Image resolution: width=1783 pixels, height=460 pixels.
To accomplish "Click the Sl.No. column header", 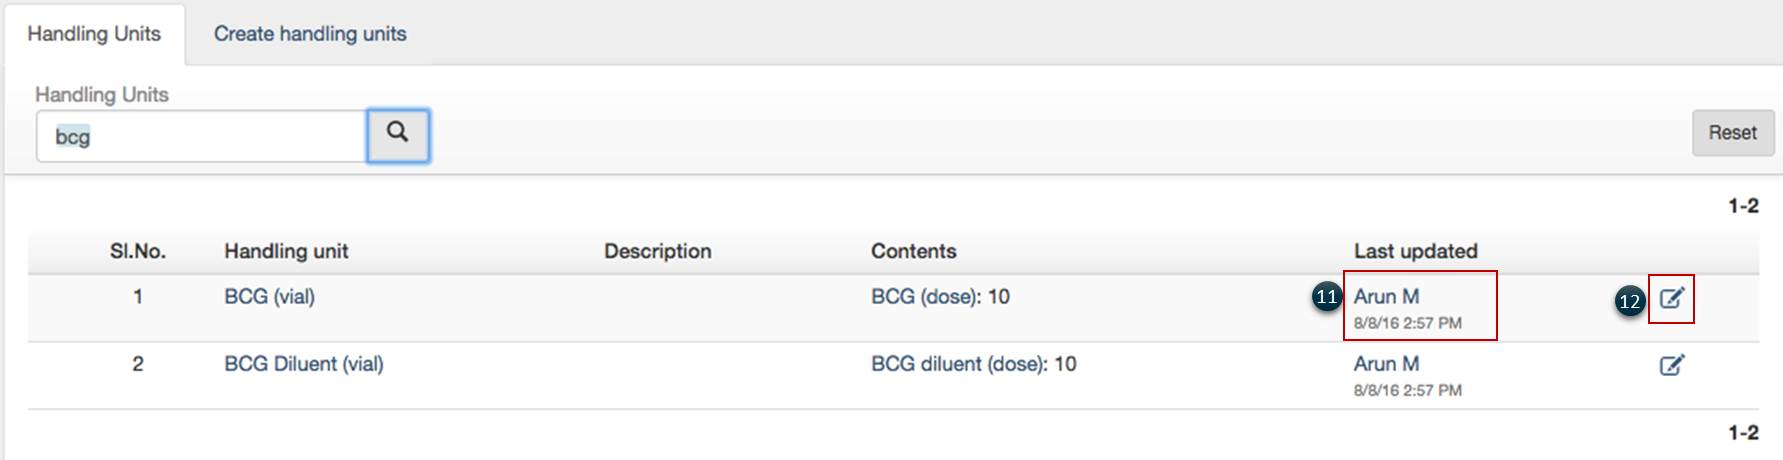I will pyautogui.click(x=138, y=252).
